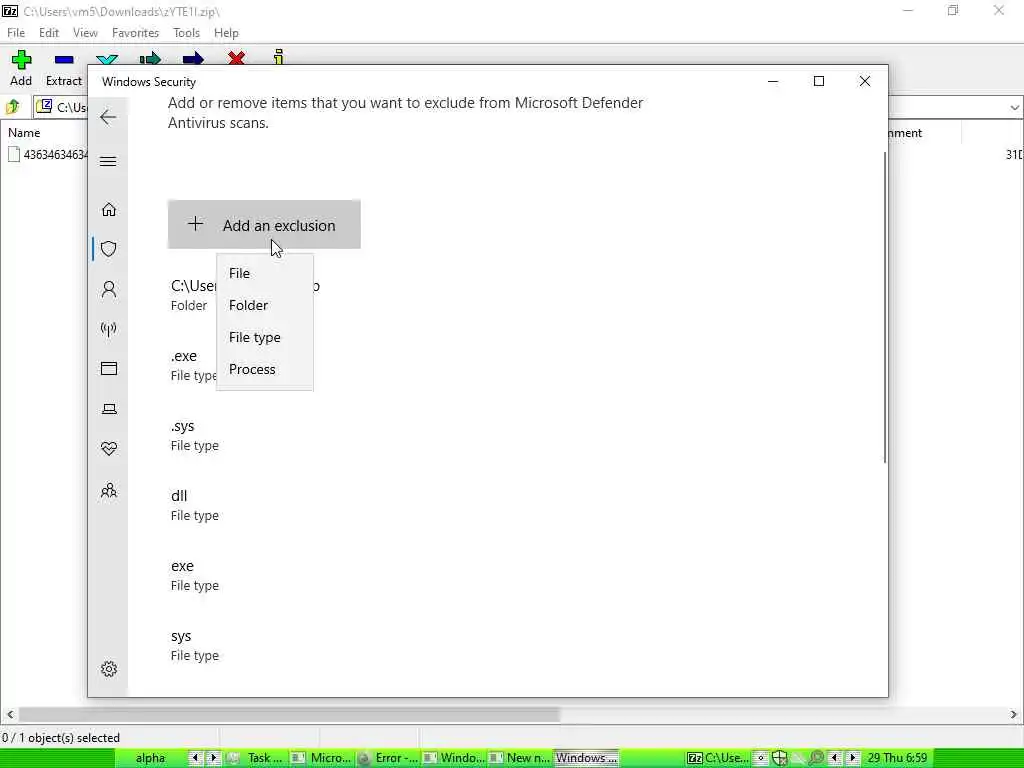
Task: Open Firewall & network protection icon
Action: (x=109, y=328)
